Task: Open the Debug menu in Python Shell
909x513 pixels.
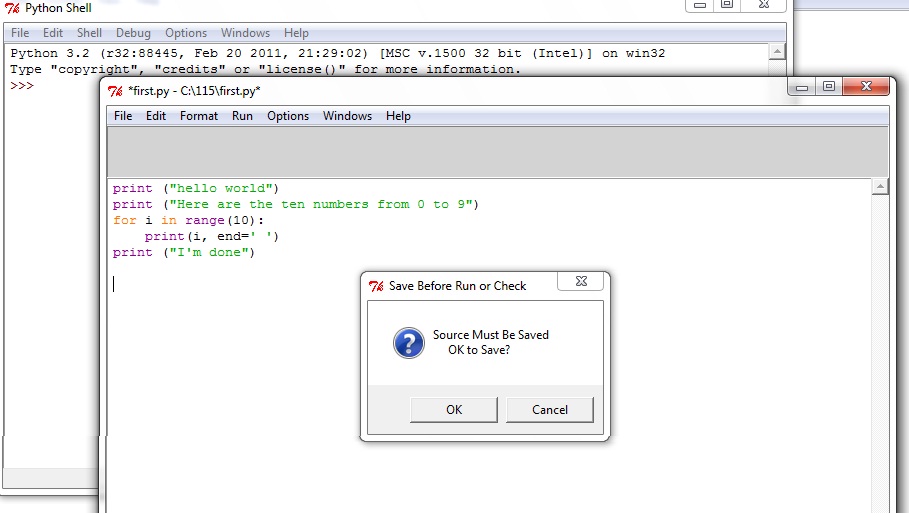Action: 133,33
